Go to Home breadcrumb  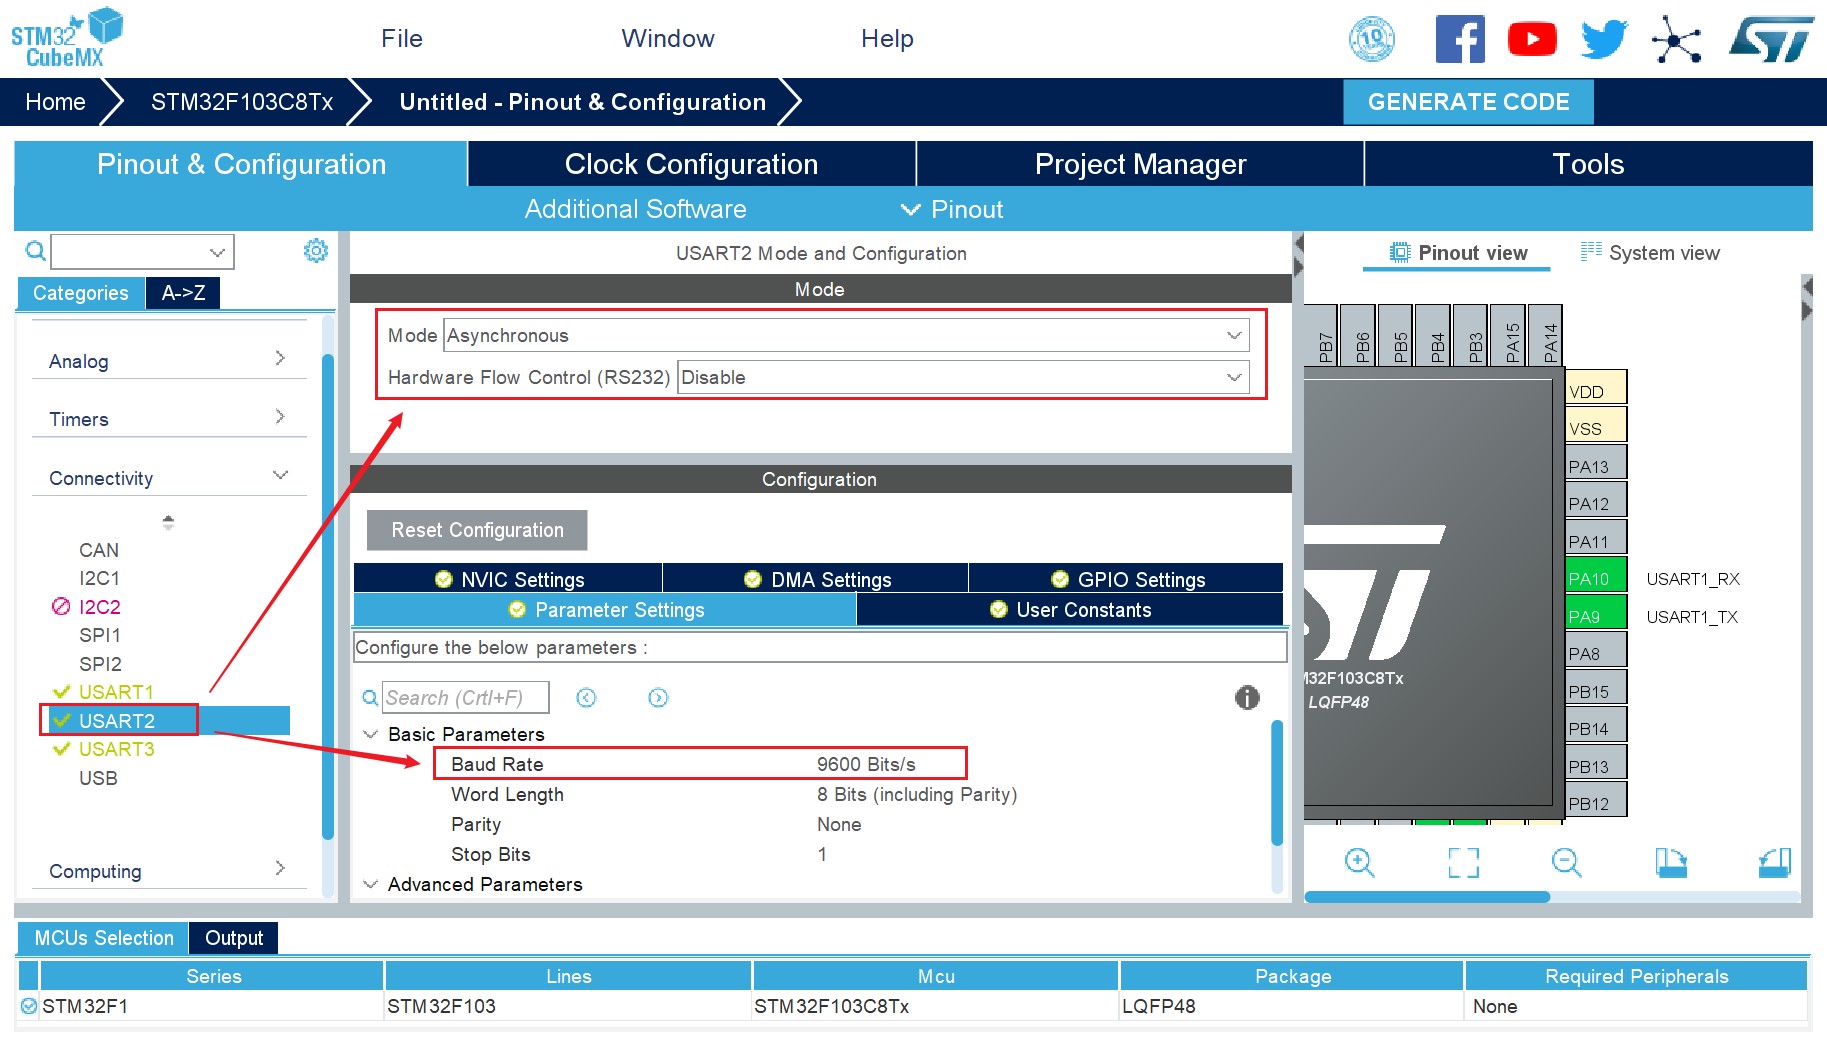pyautogui.click(x=55, y=102)
